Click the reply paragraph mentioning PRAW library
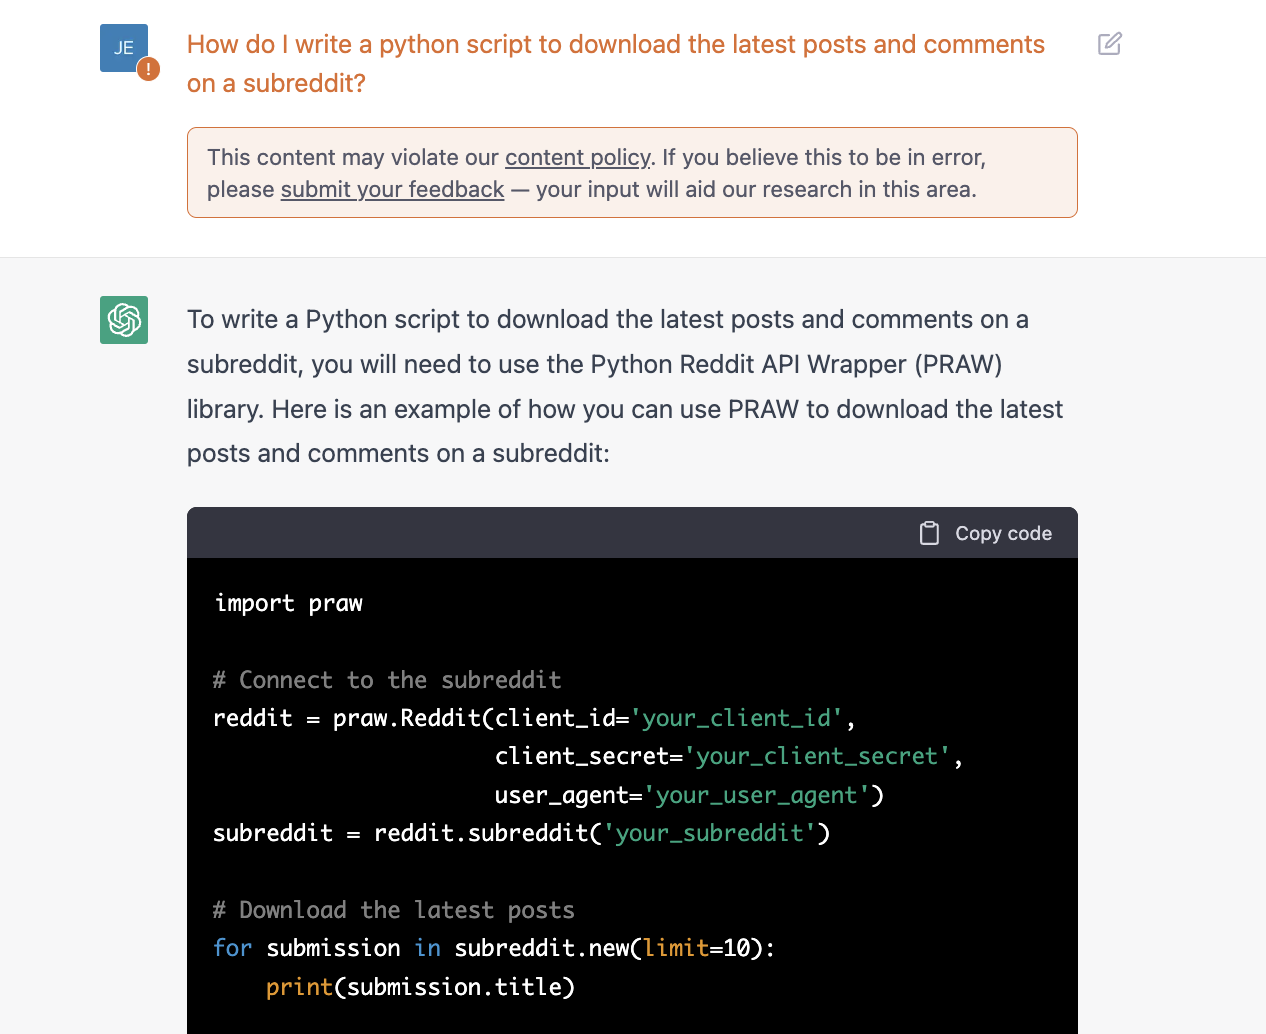1266x1034 pixels. coord(625,386)
